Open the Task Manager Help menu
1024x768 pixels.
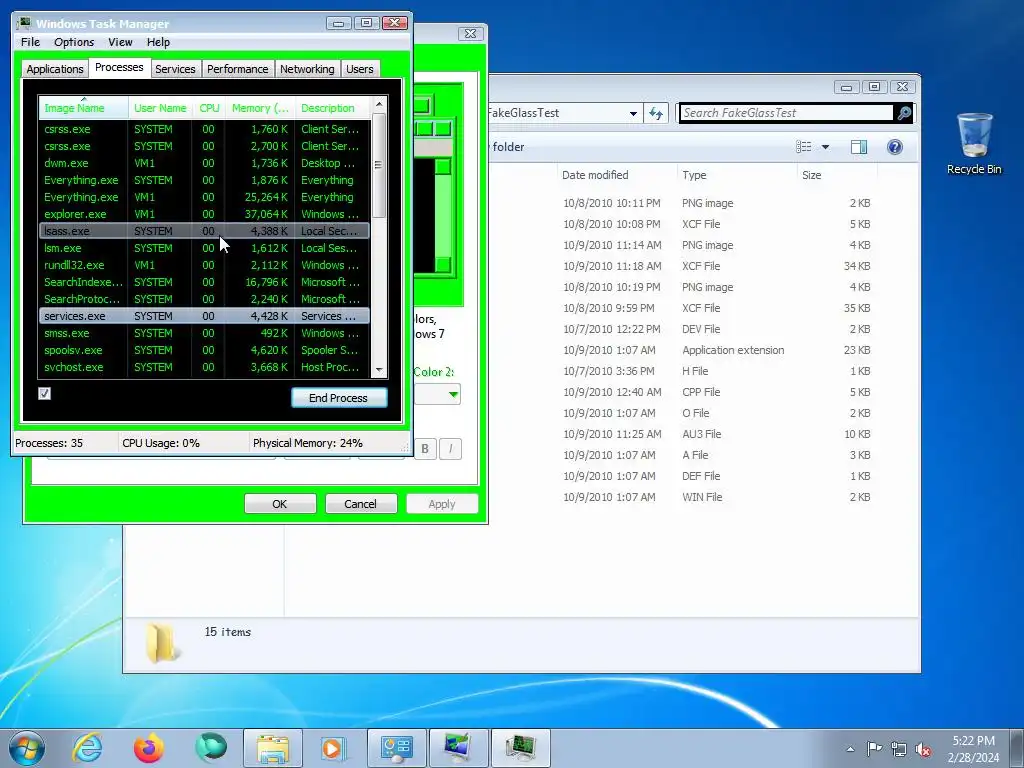tap(158, 42)
